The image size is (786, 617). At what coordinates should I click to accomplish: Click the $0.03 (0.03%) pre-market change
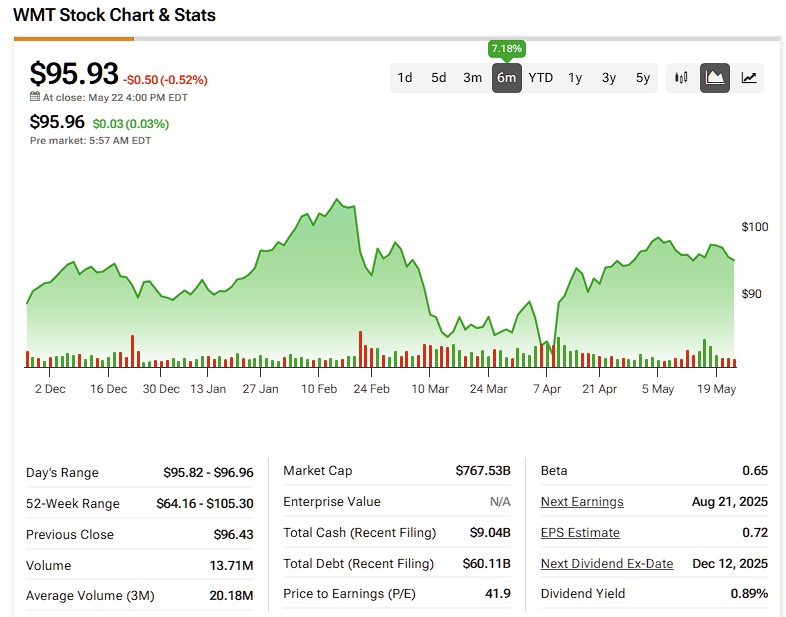coord(131,123)
